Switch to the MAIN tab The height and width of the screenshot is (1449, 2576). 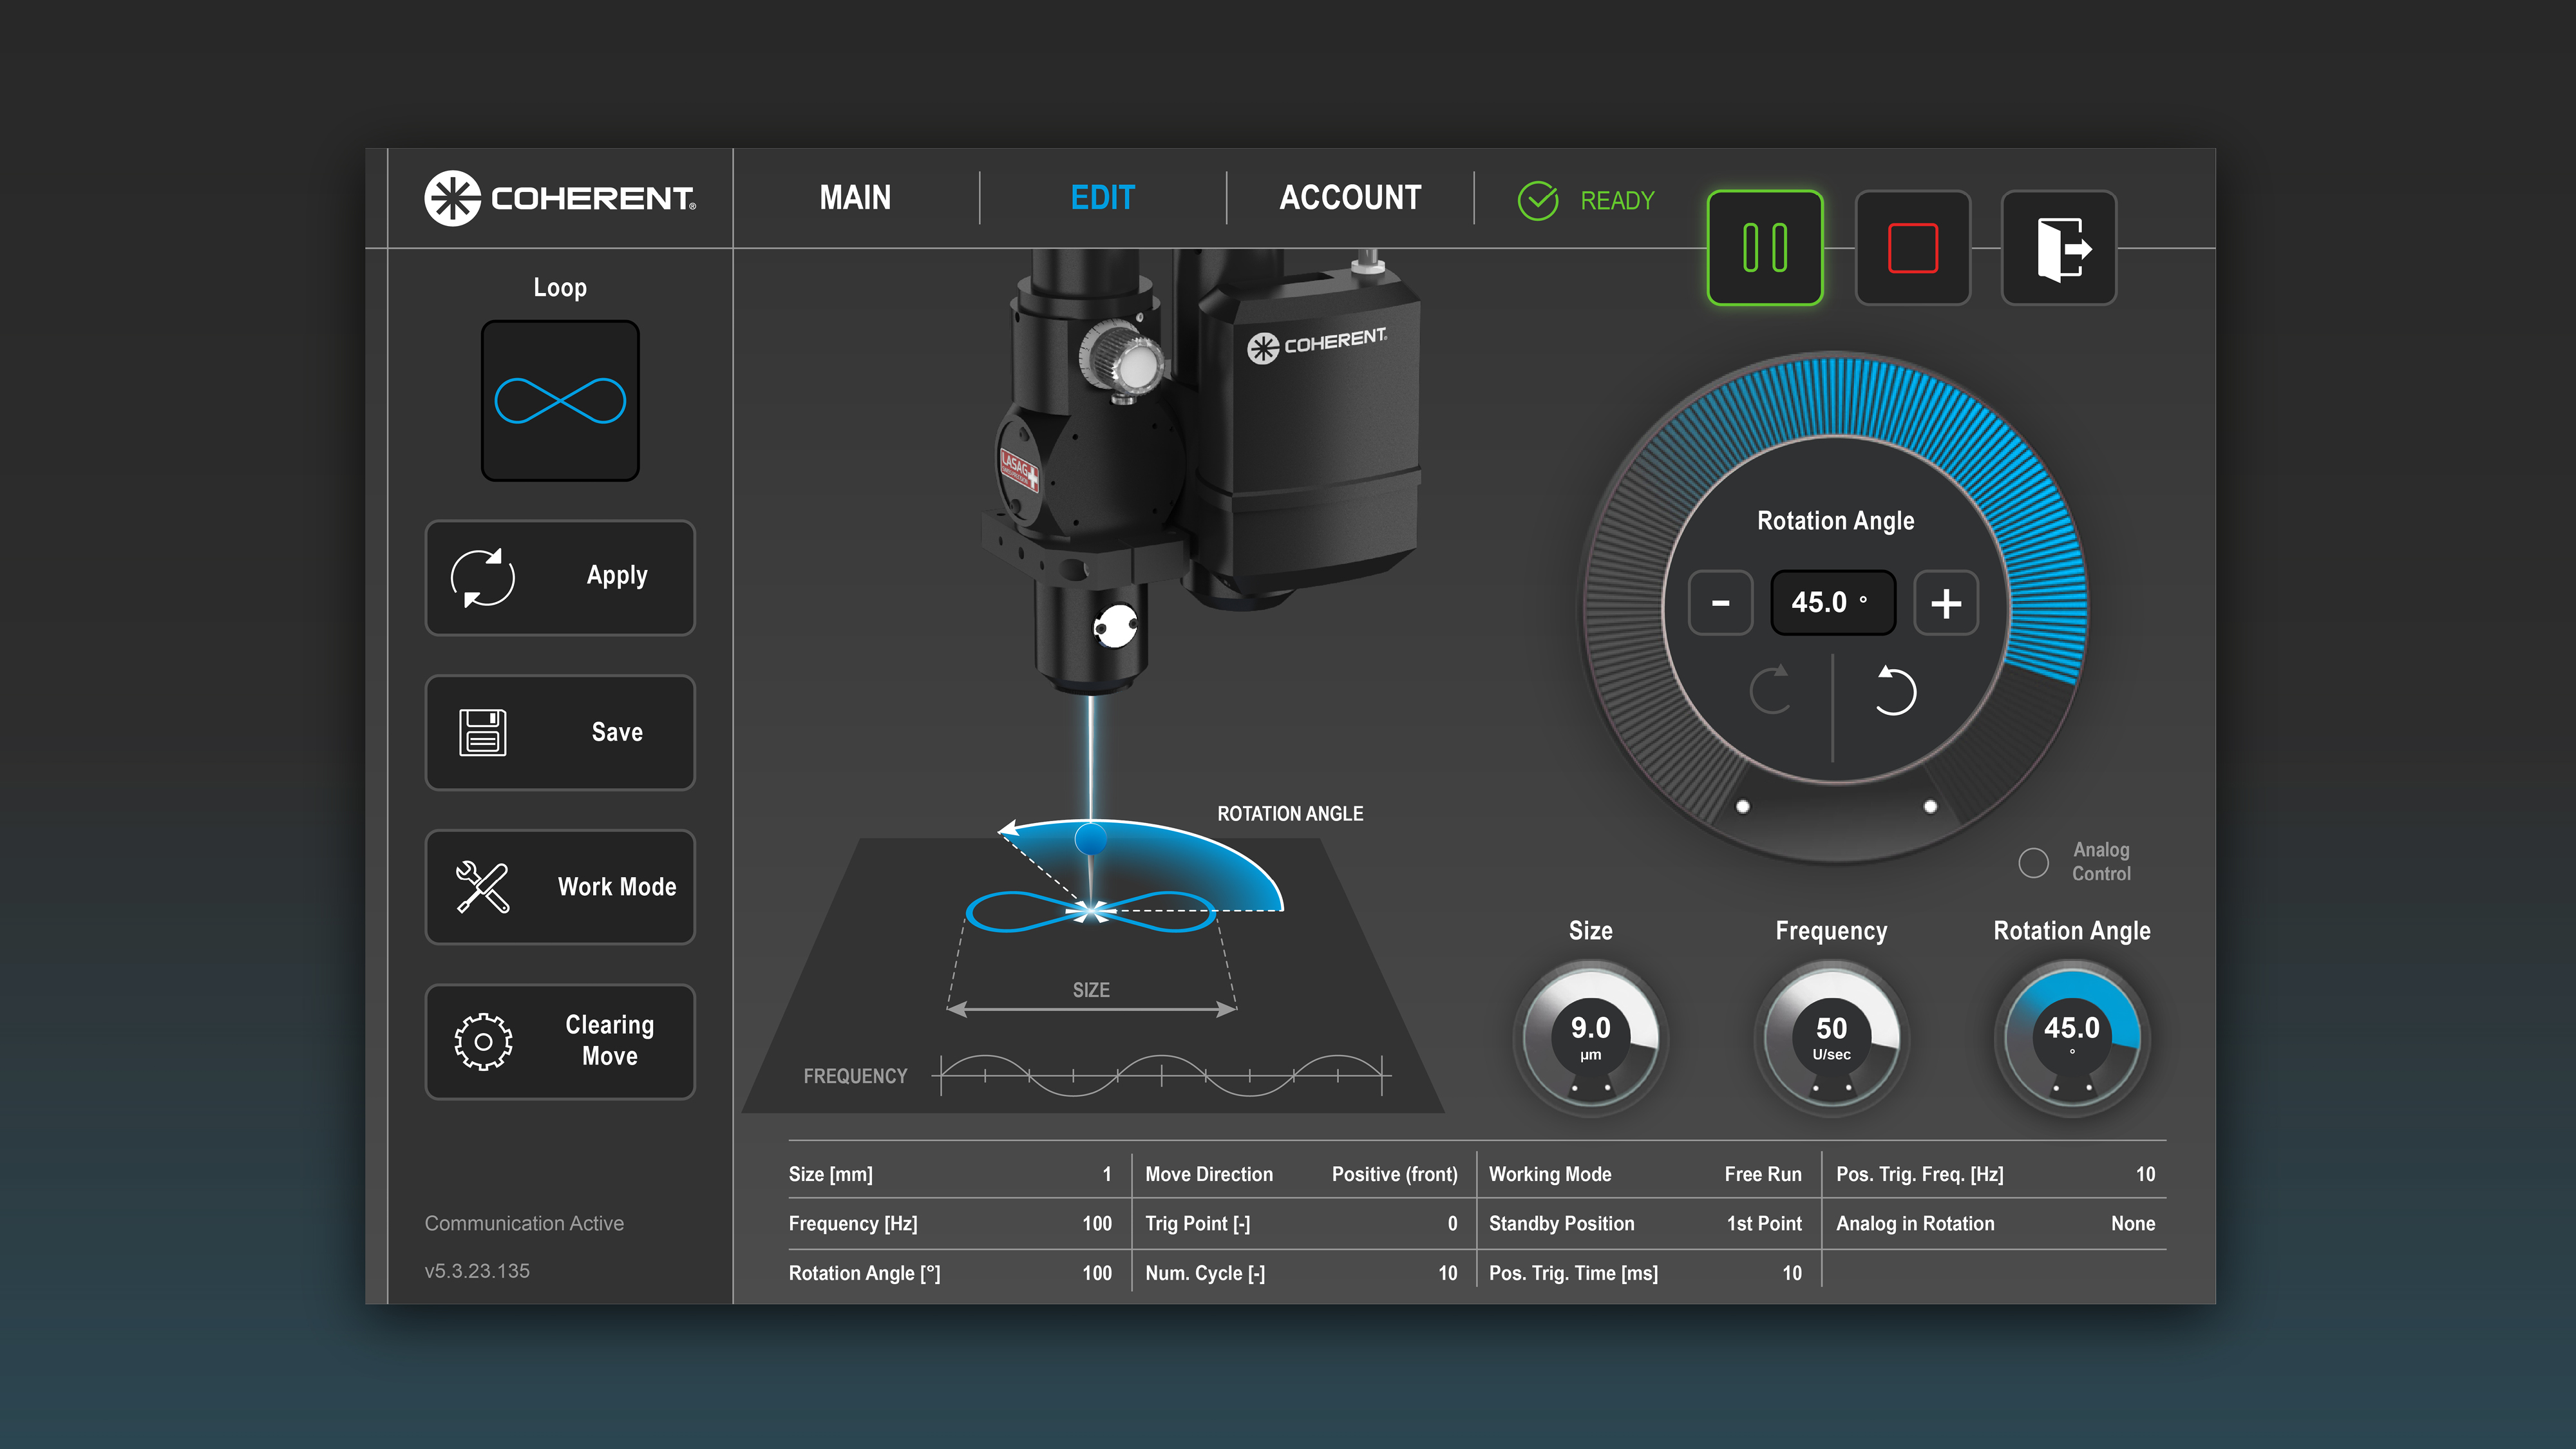[x=855, y=197]
